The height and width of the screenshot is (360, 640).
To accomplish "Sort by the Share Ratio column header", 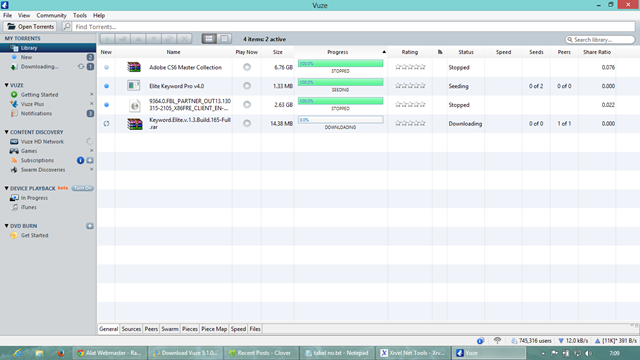I will 597,52.
